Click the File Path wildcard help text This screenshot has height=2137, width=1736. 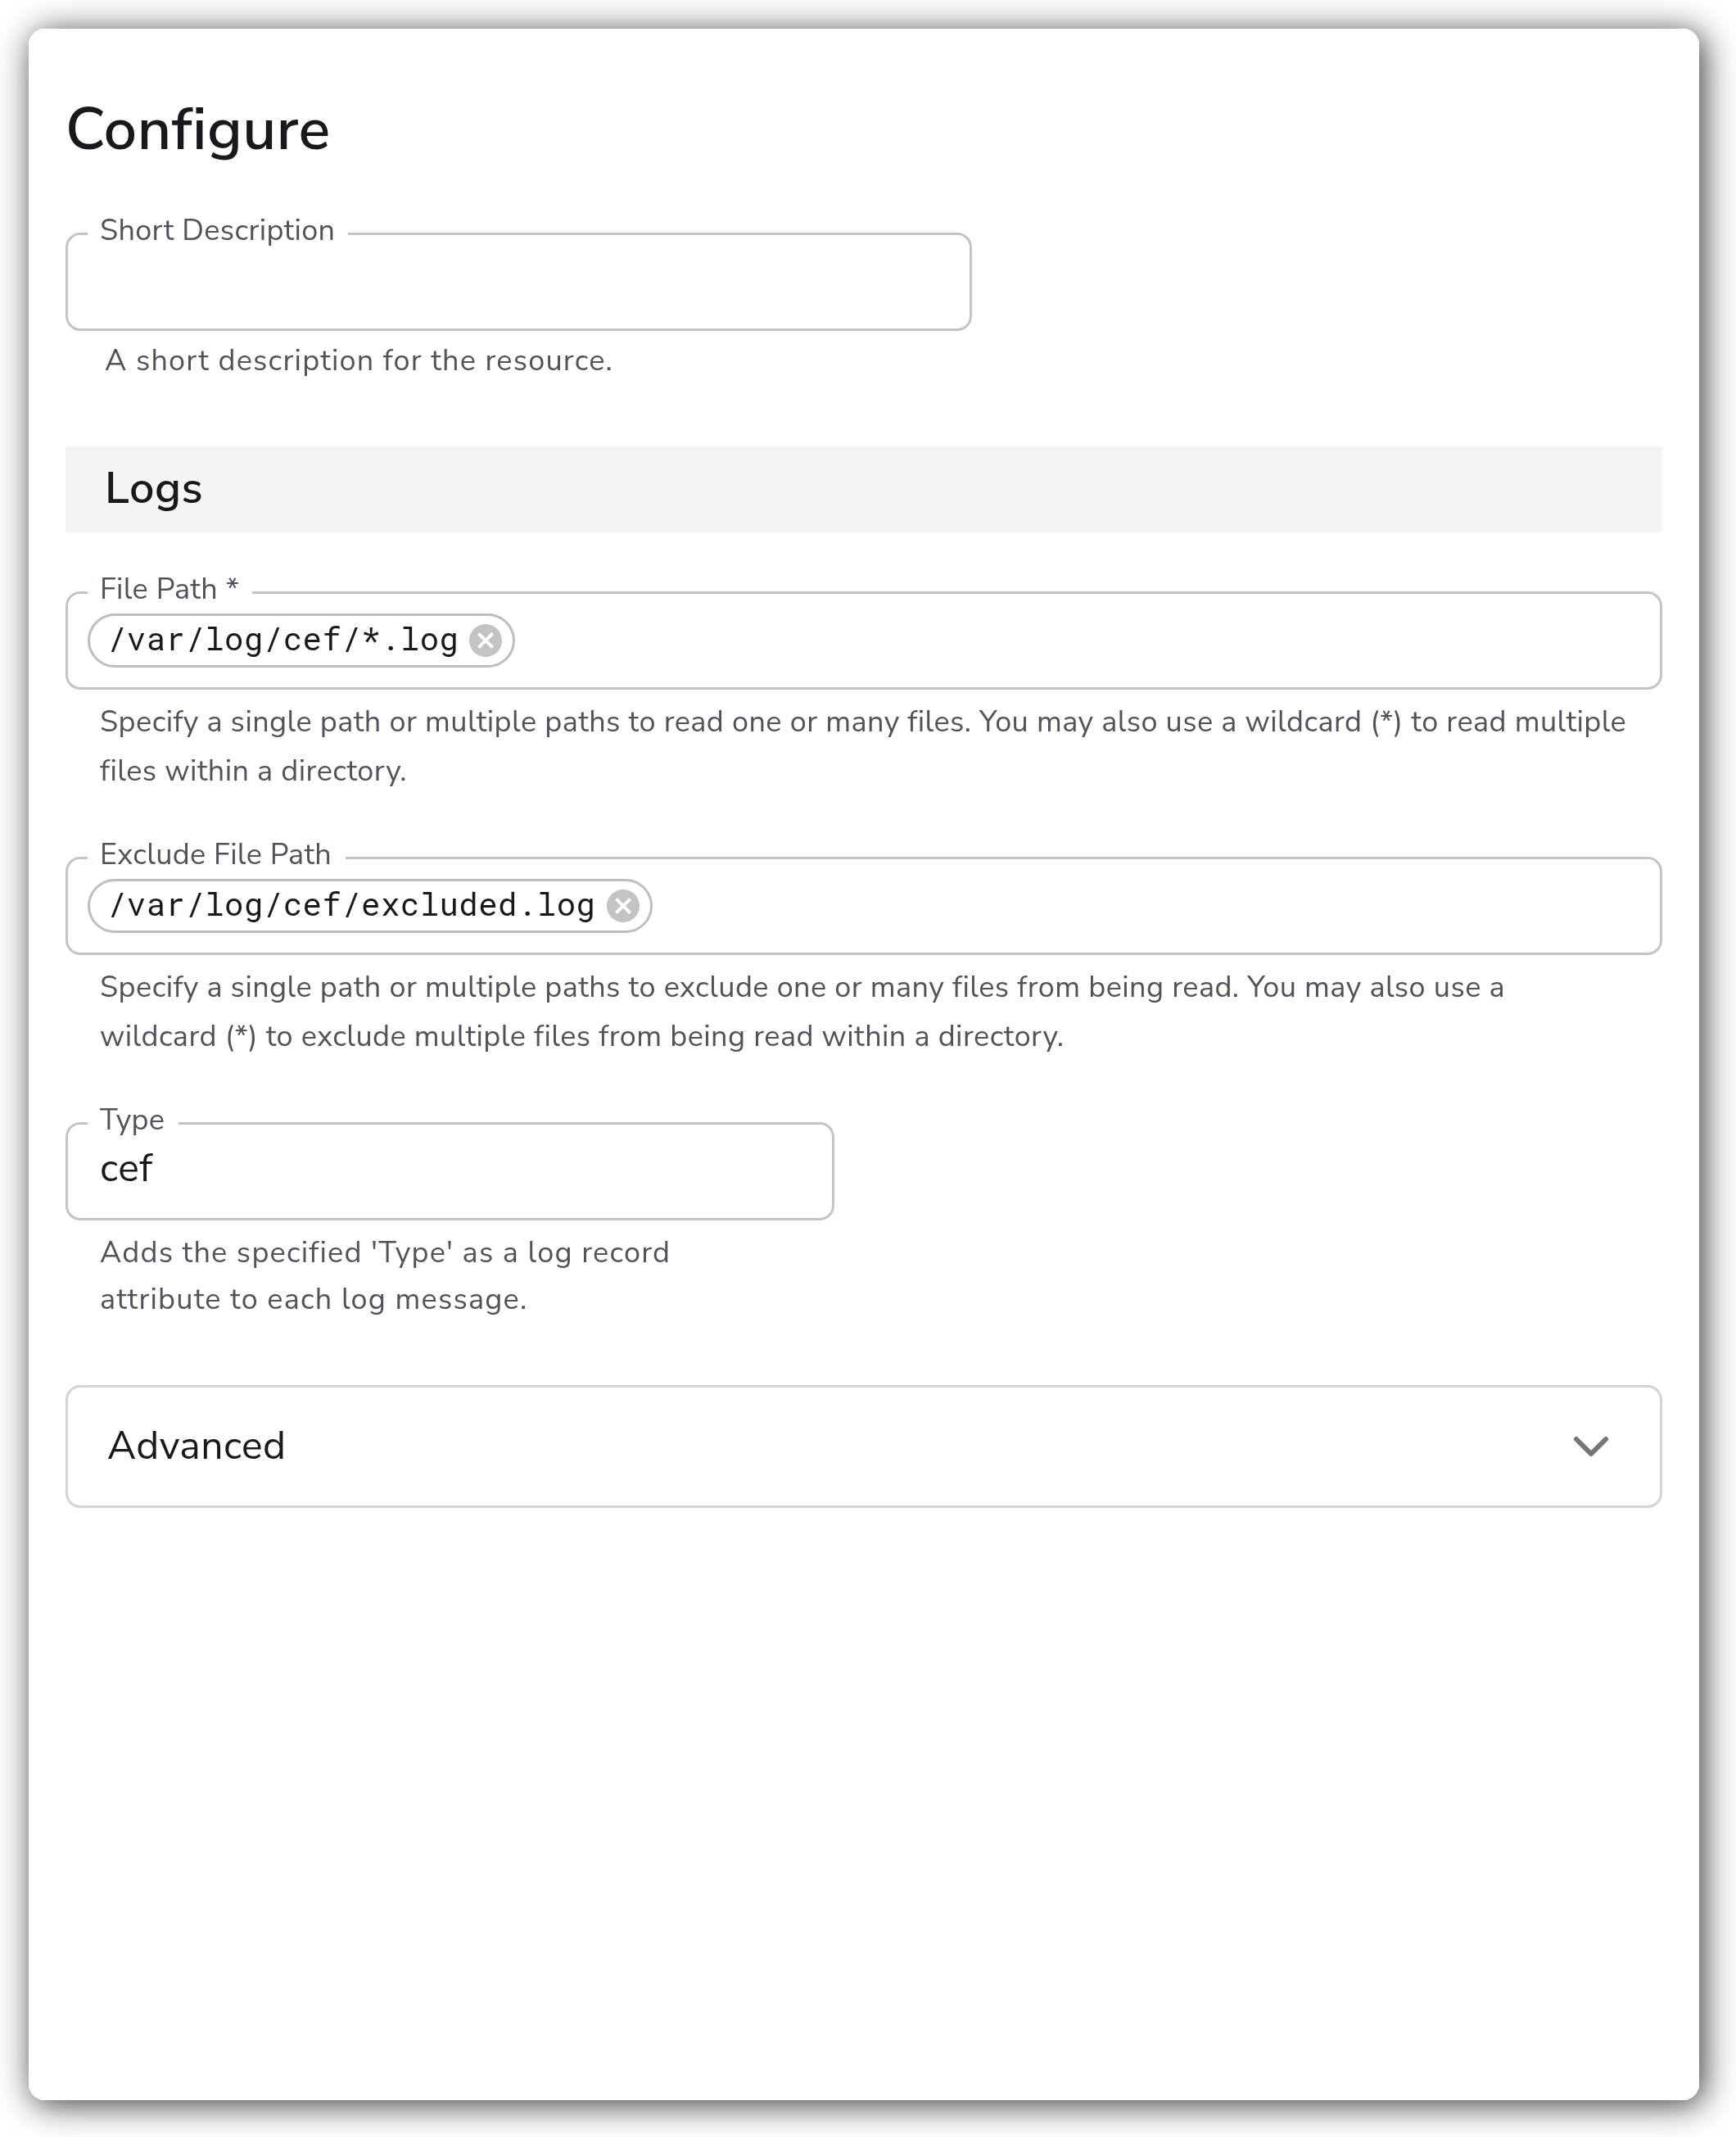[862, 746]
